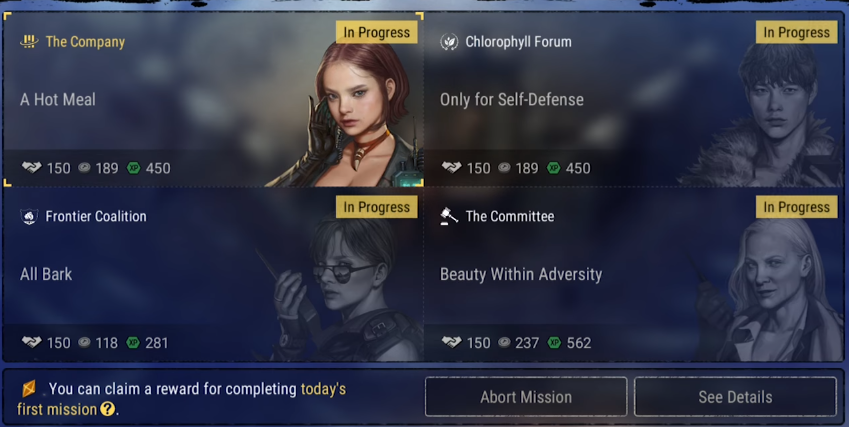Click the green XP icon on A Hot Meal
The image size is (849, 427).
[133, 168]
